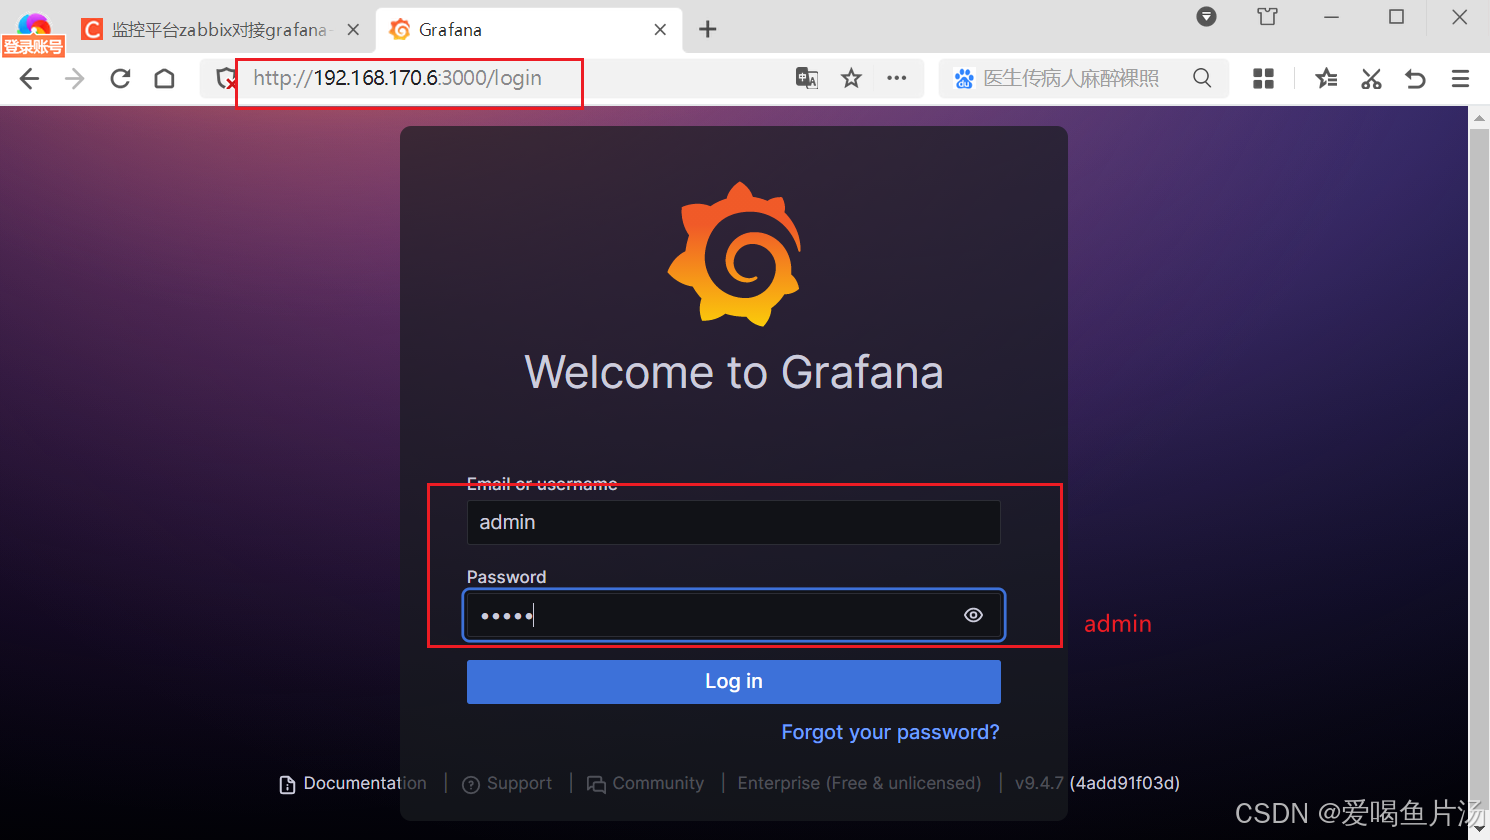Reload the page with refresh icon
Image resolution: width=1490 pixels, height=840 pixels.
(120, 79)
